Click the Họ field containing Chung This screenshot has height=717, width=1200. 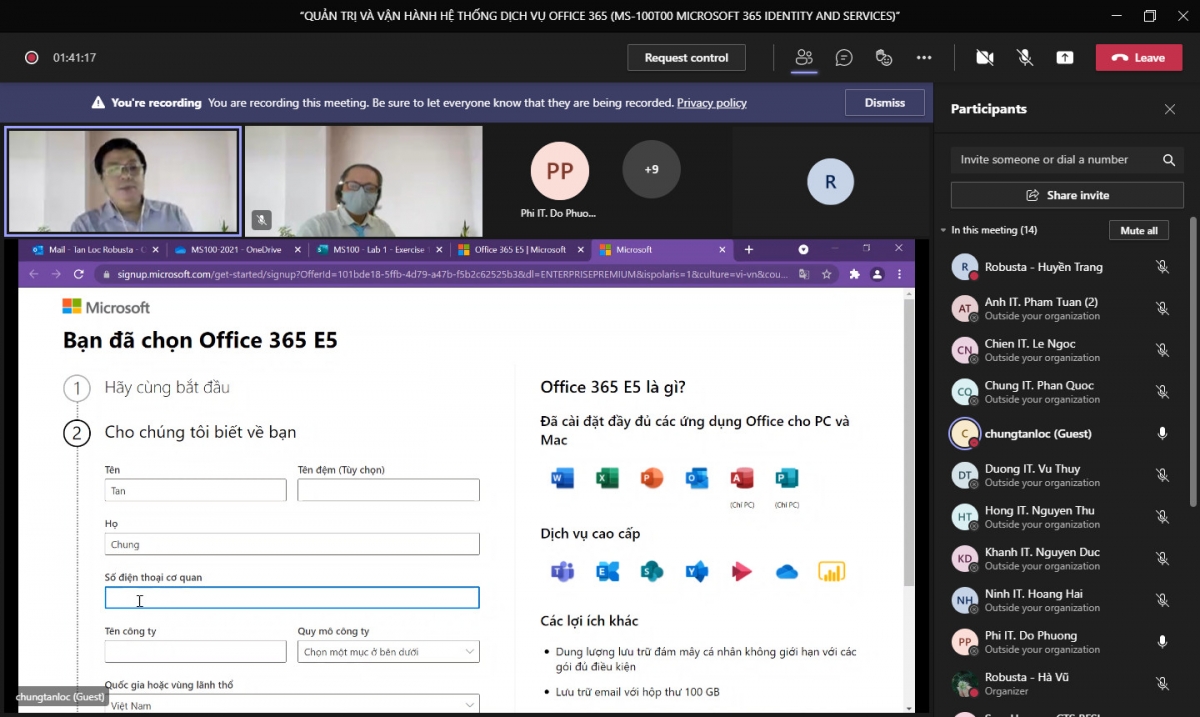point(292,544)
